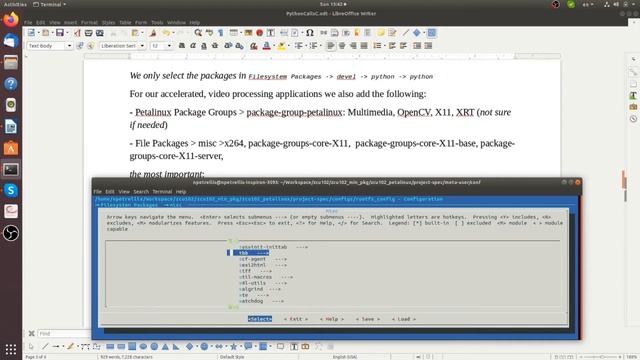Toggle Center alignment button
Image resolution: width=640 pixels, height=360 pixels.
tap(342, 46)
